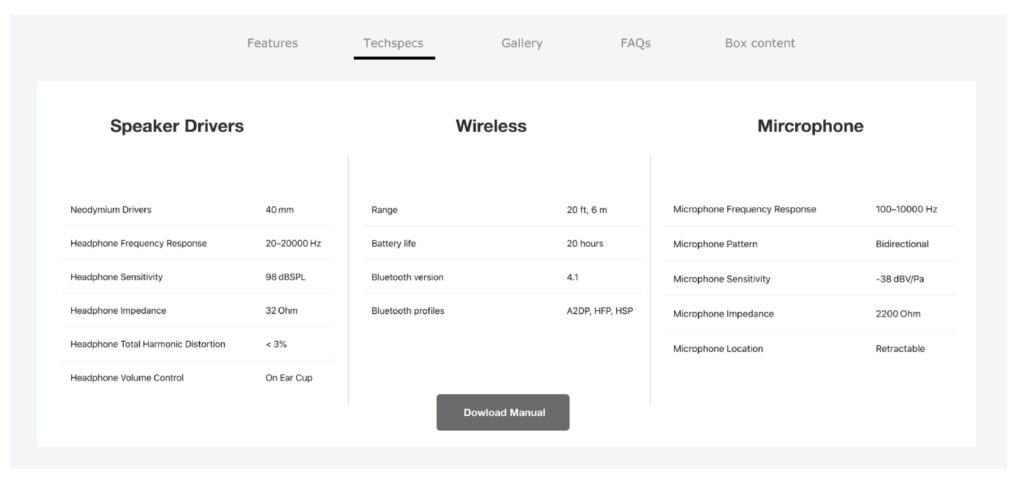
Task: Click the Headphone Frequency Response label
Action: [x=138, y=243]
